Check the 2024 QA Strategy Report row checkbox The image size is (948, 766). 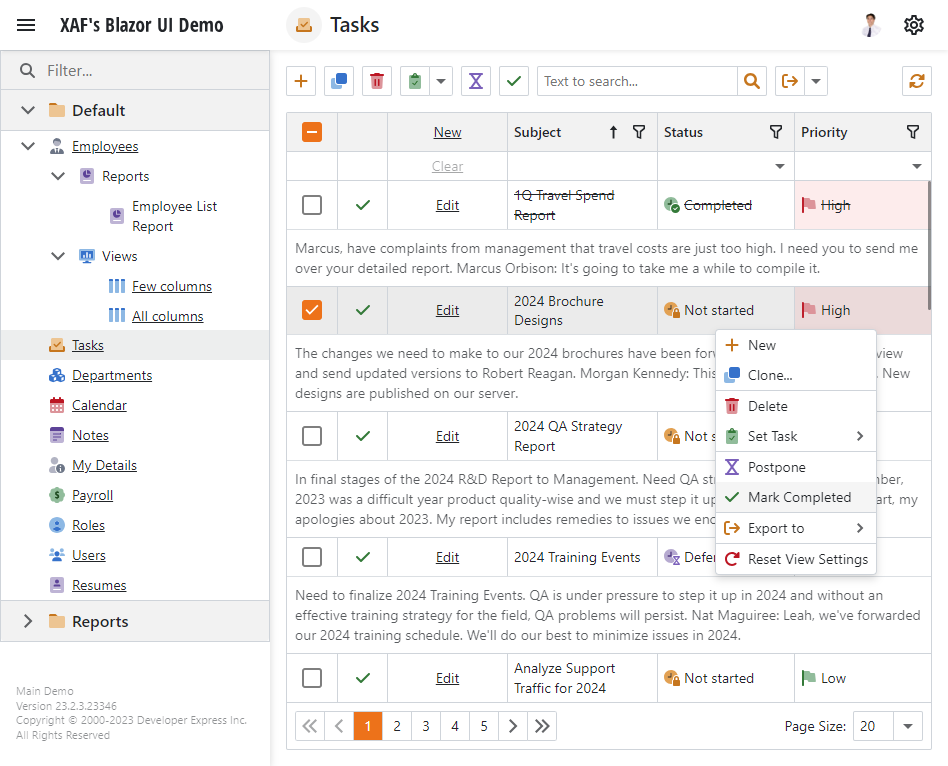(x=312, y=436)
